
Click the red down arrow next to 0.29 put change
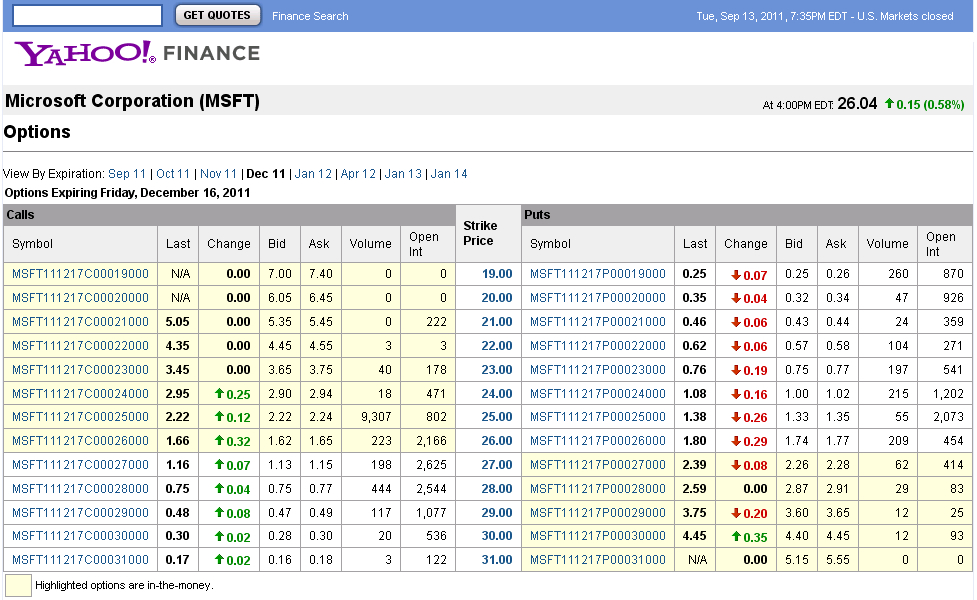(736, 441)
